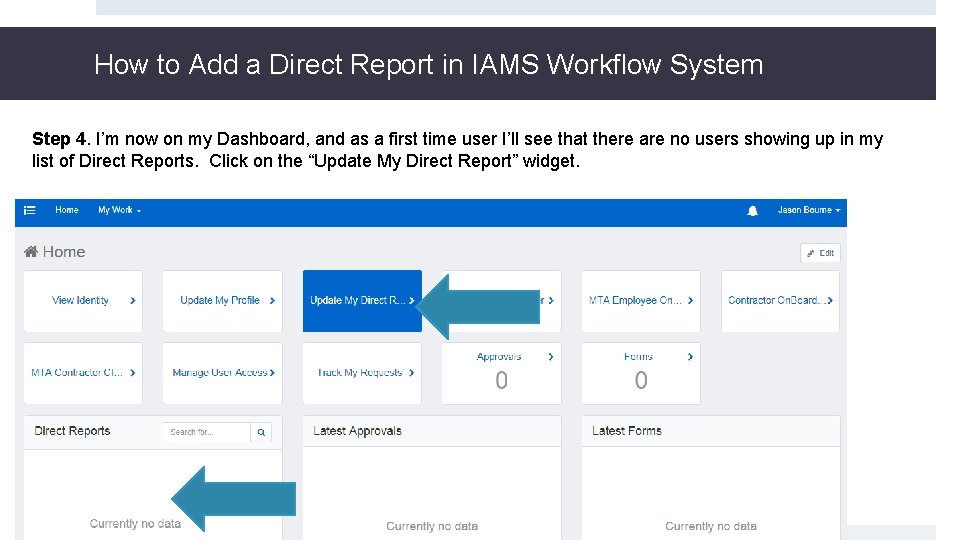Click chevron on View Identity tile
Viewport: 960px width, 540px height.
(x=133, y=301)
